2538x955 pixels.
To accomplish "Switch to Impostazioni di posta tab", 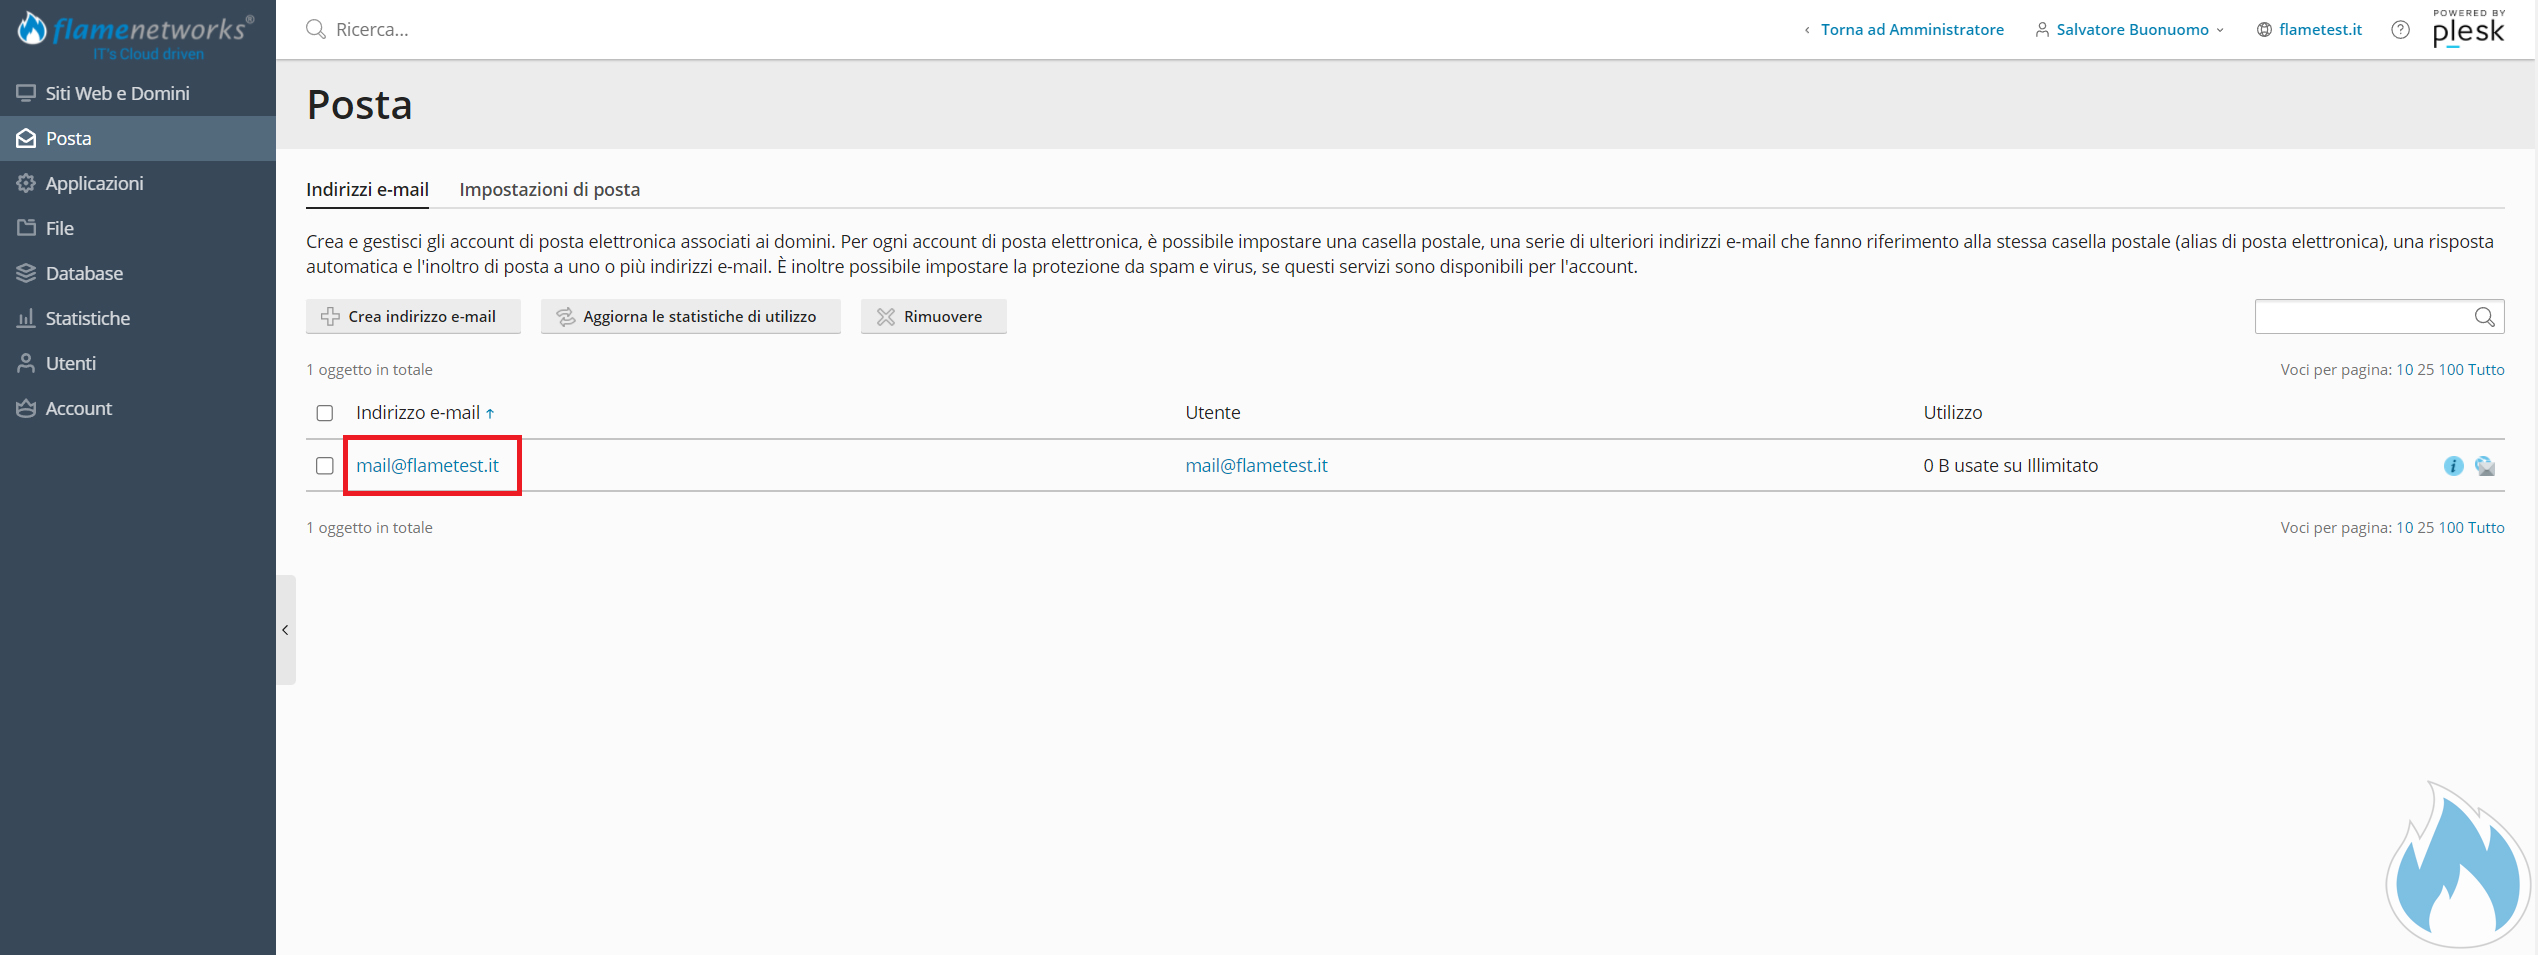I will click(549, 189).
